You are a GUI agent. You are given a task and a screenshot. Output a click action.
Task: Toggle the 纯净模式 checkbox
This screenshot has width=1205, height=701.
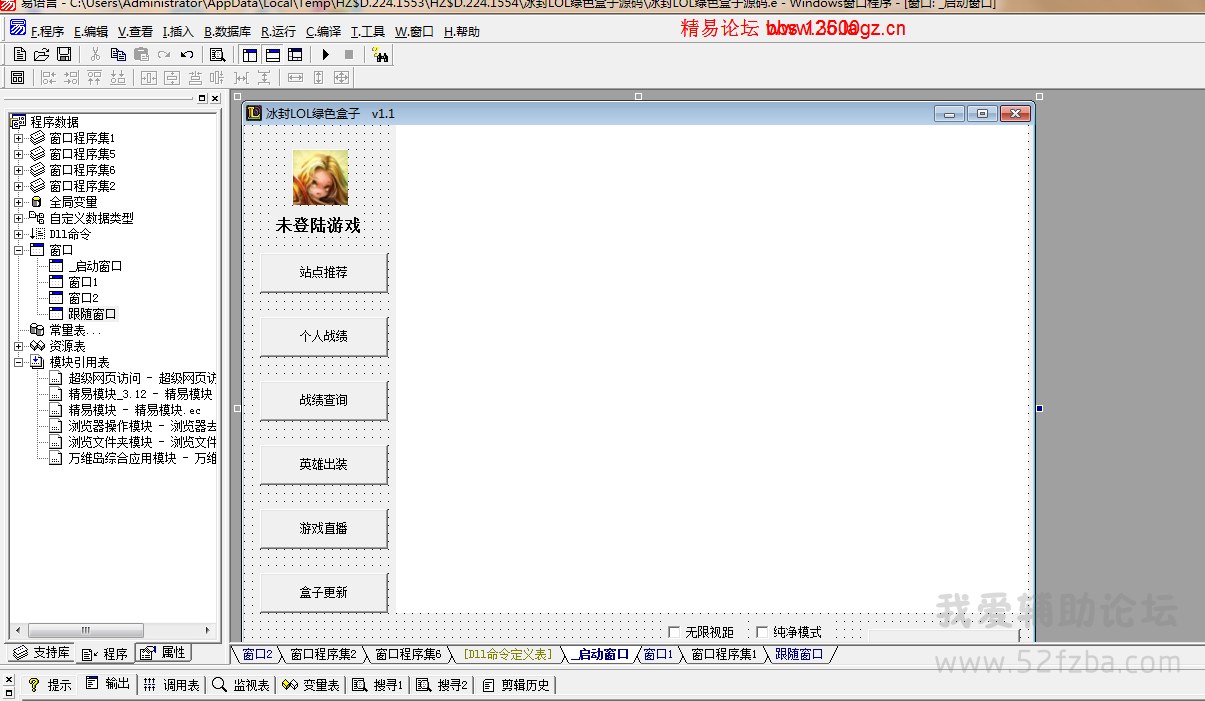click(x=762, y=632)
